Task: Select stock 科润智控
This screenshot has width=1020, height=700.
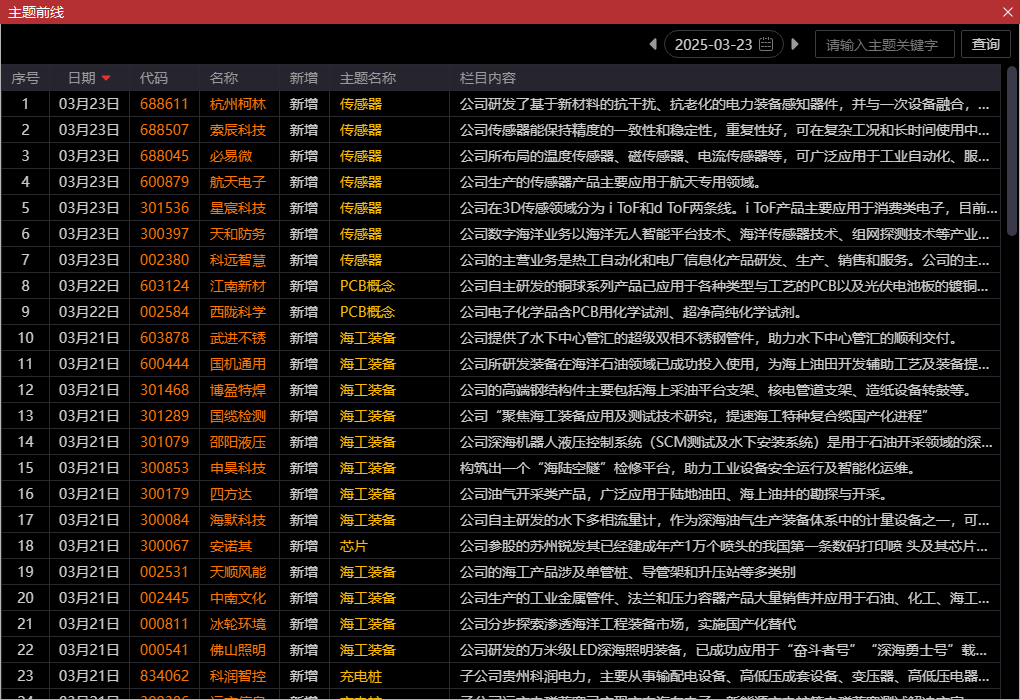Action: point(237,677)
